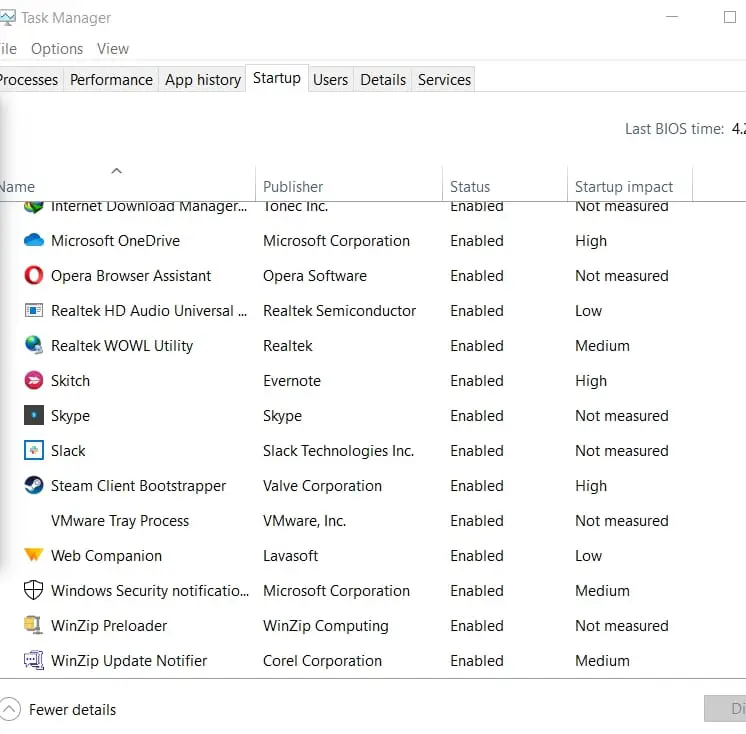
Task: Switch to the Services tab
Action: [444, 79]
